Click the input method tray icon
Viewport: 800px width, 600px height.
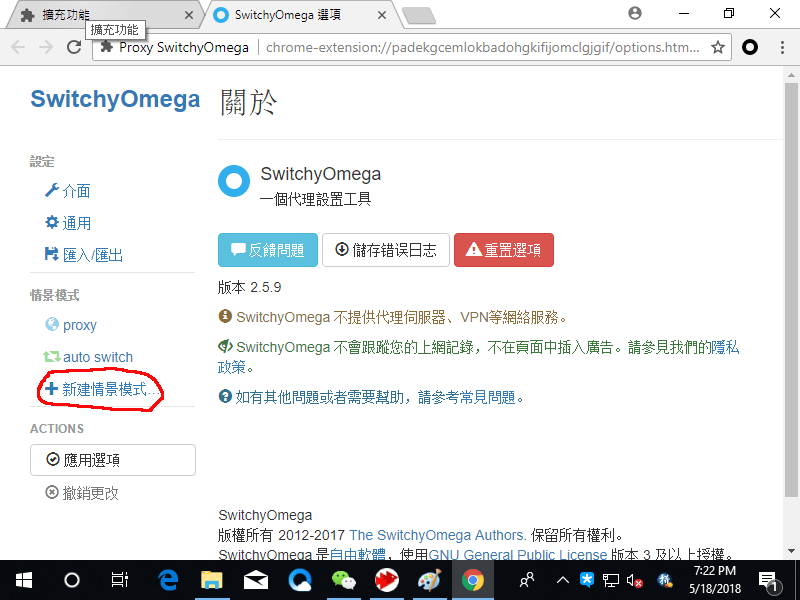[x=664, y=580]
